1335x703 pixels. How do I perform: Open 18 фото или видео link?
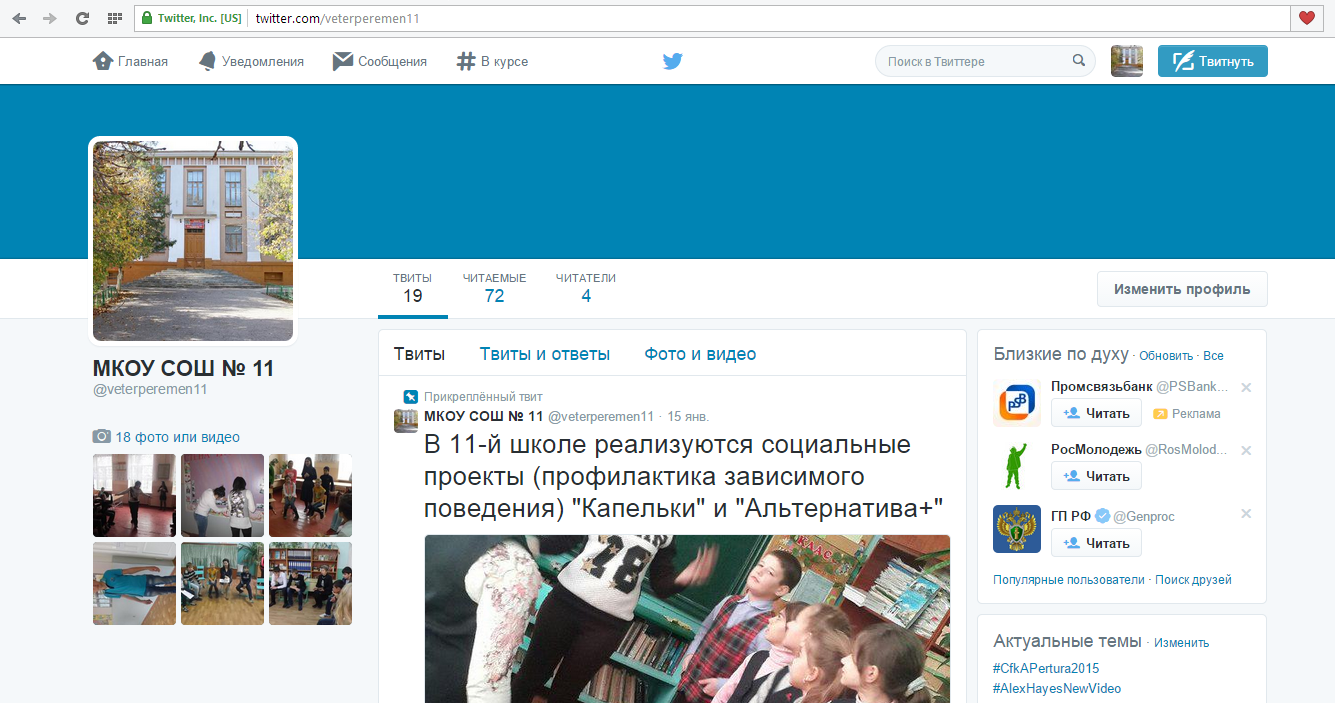pos(178,437)
